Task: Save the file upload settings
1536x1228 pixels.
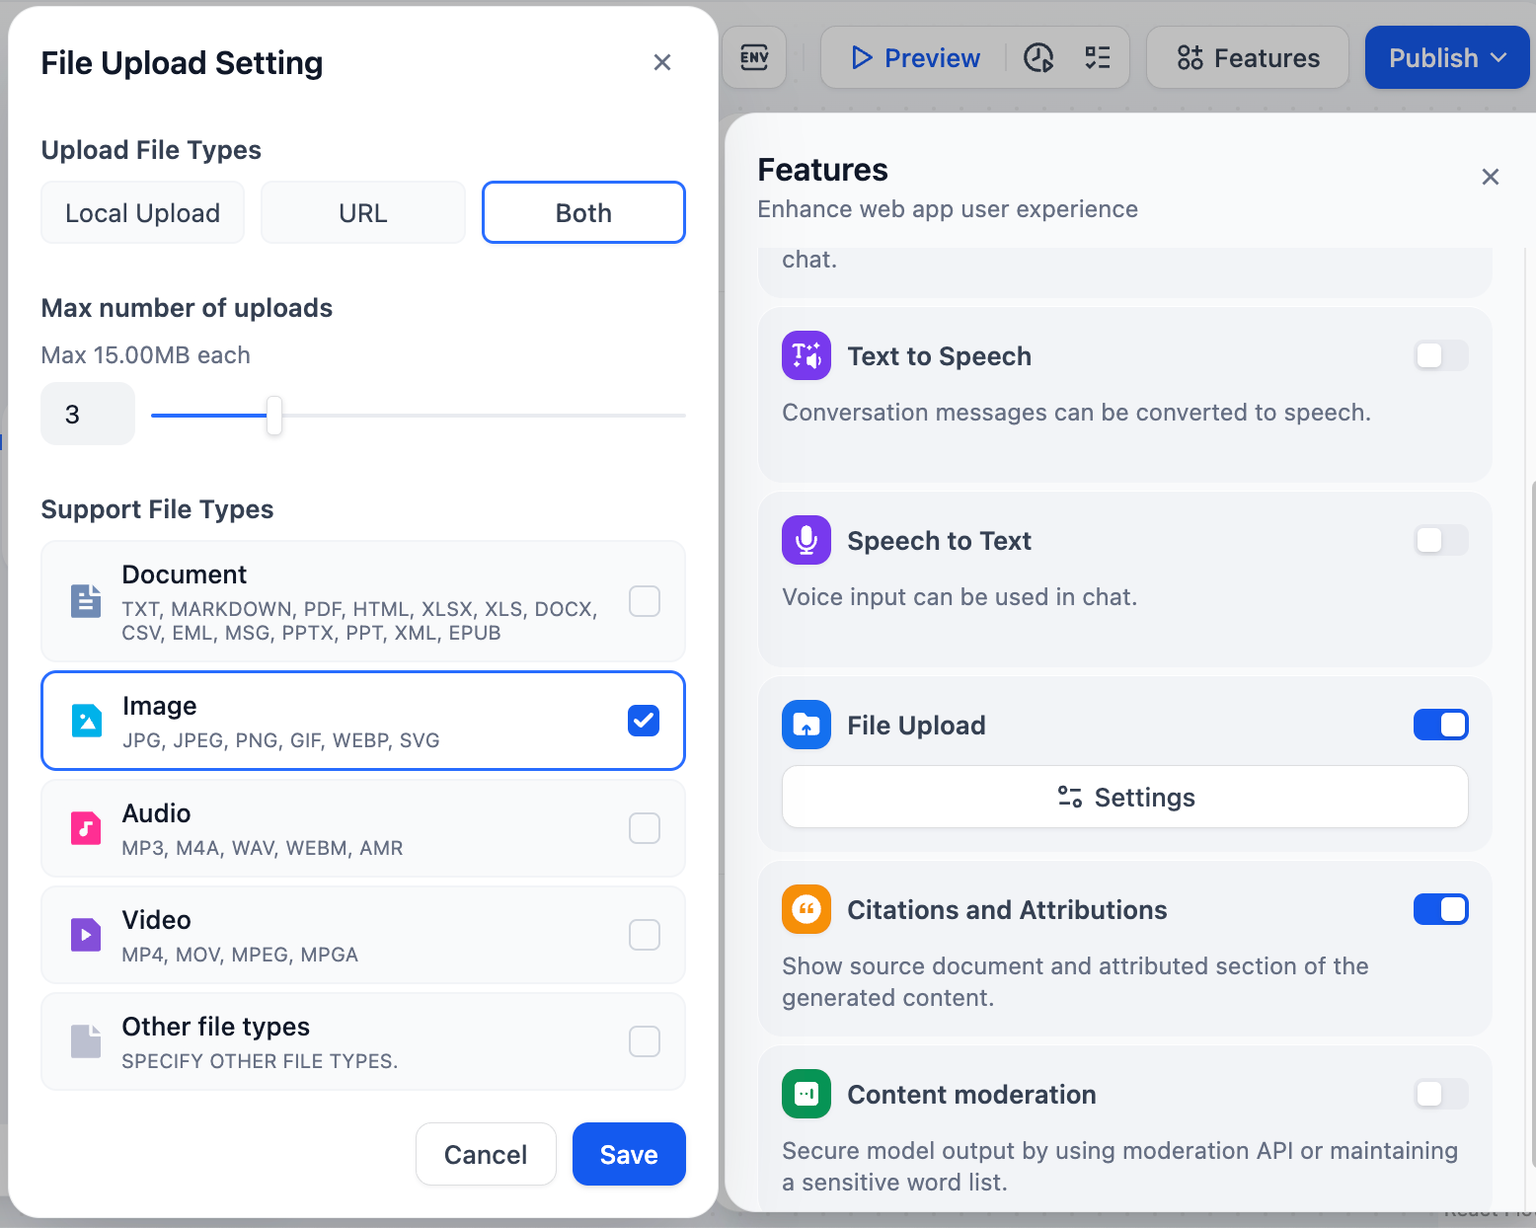Action: tap(629, 1154)
